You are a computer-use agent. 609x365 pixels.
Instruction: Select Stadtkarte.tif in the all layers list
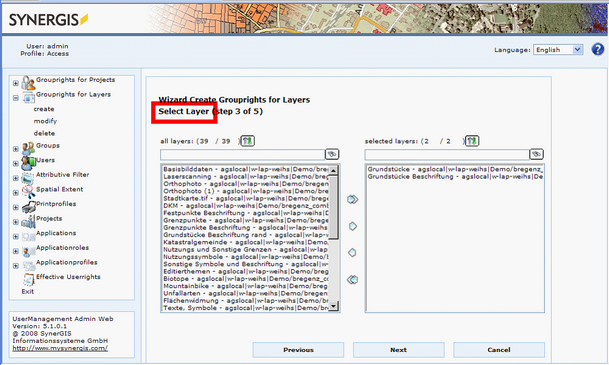point(246,198)
